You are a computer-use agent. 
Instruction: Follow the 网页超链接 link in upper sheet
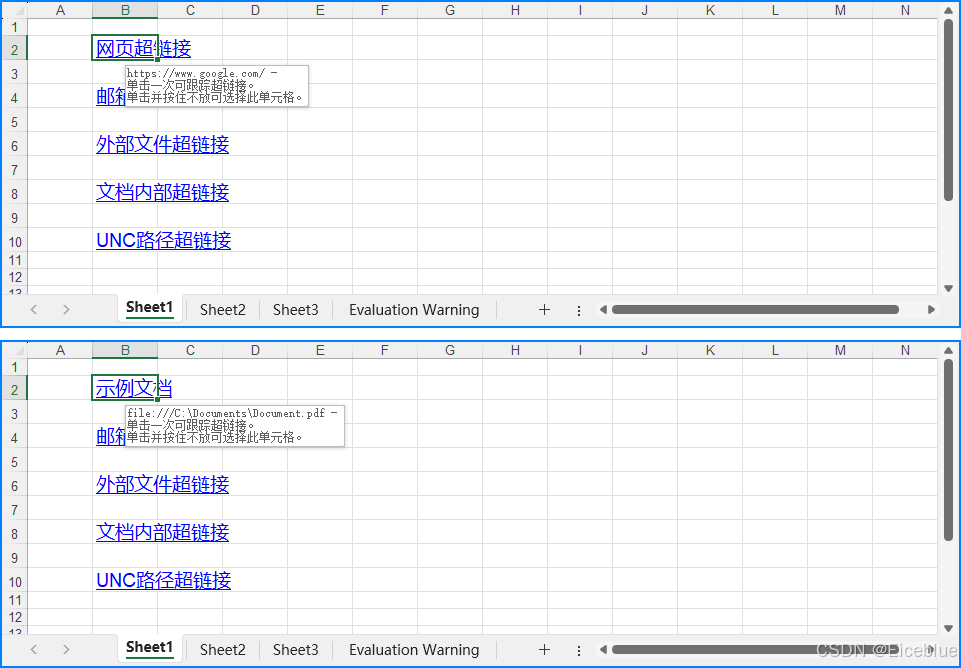pos(143,48)
